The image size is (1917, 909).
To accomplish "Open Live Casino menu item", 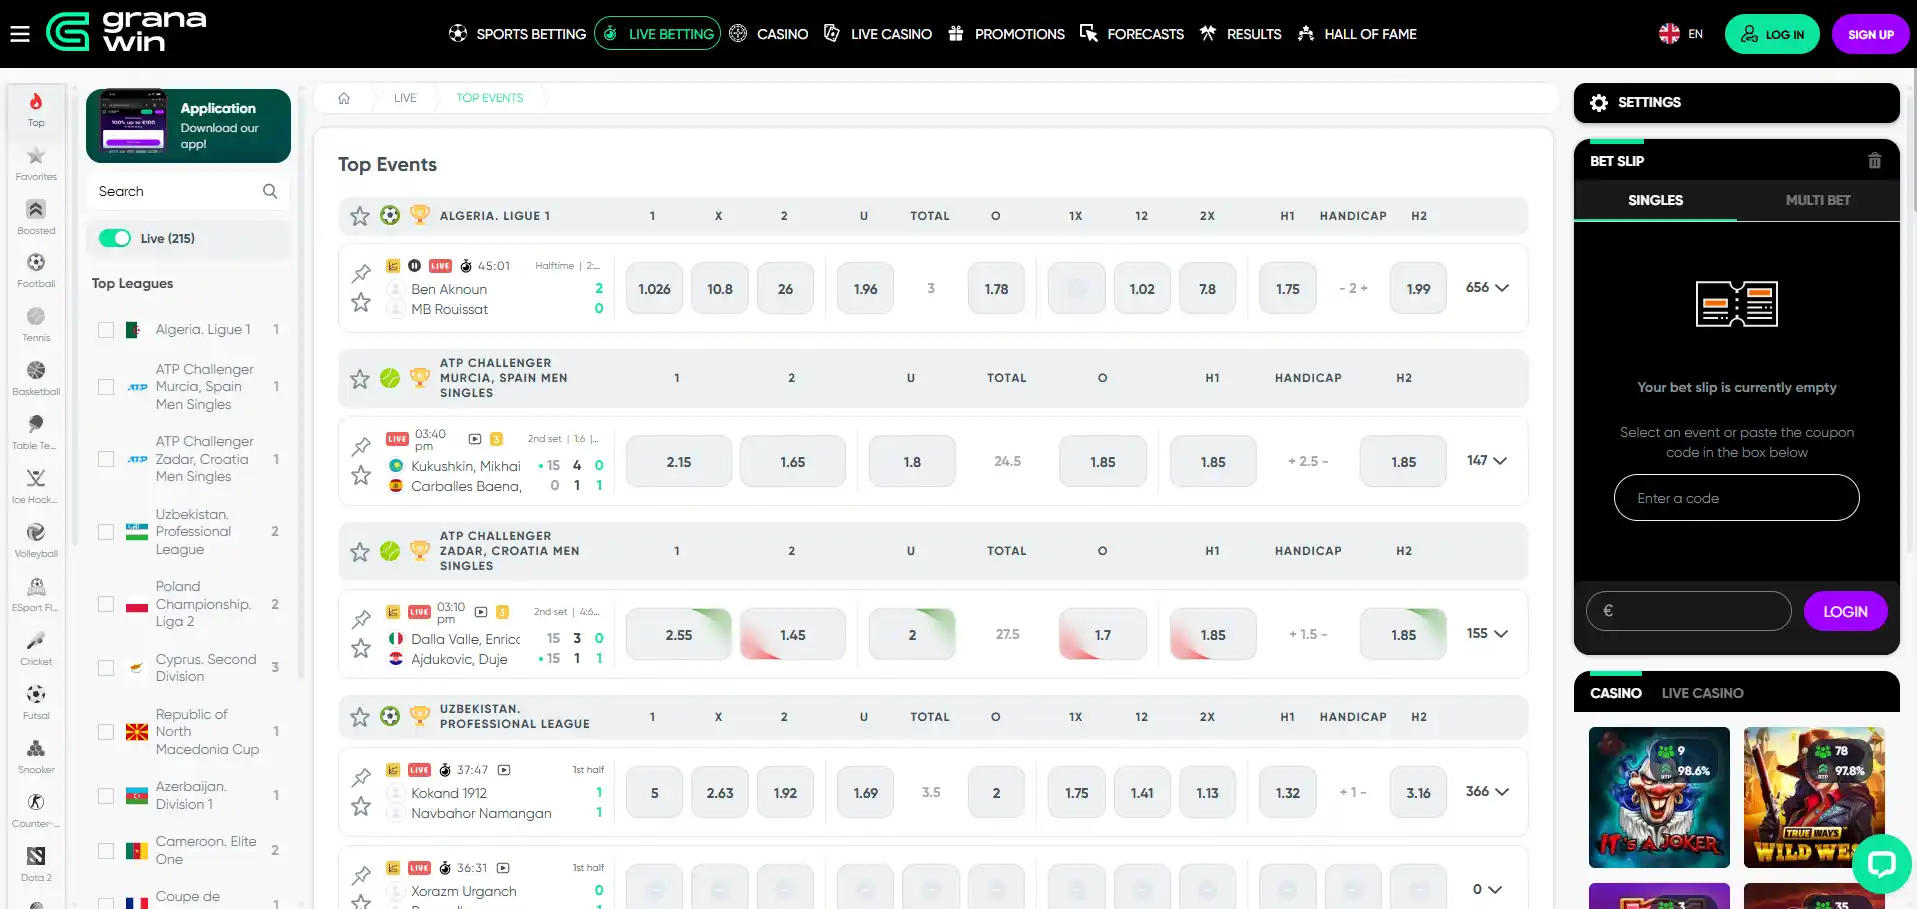I will (x=877, y=34).
